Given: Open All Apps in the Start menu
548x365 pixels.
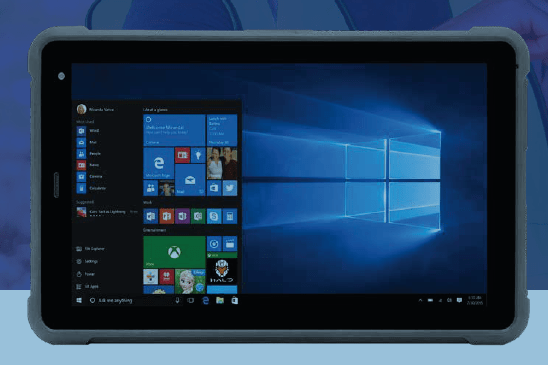Looking at the screenshot, I should (88, 286).
